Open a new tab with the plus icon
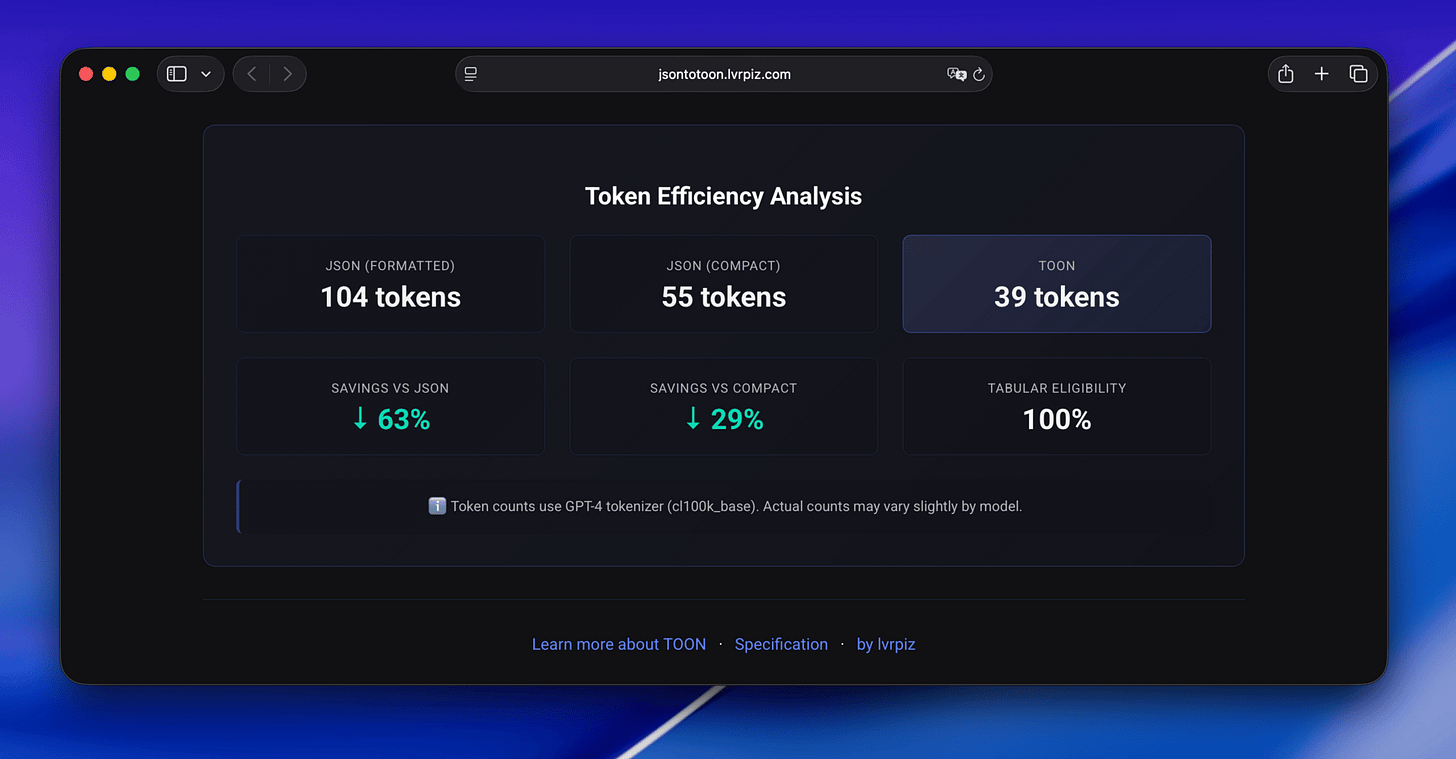The height and width of the screenshot is (759, 1456). tap(1322, 74)
